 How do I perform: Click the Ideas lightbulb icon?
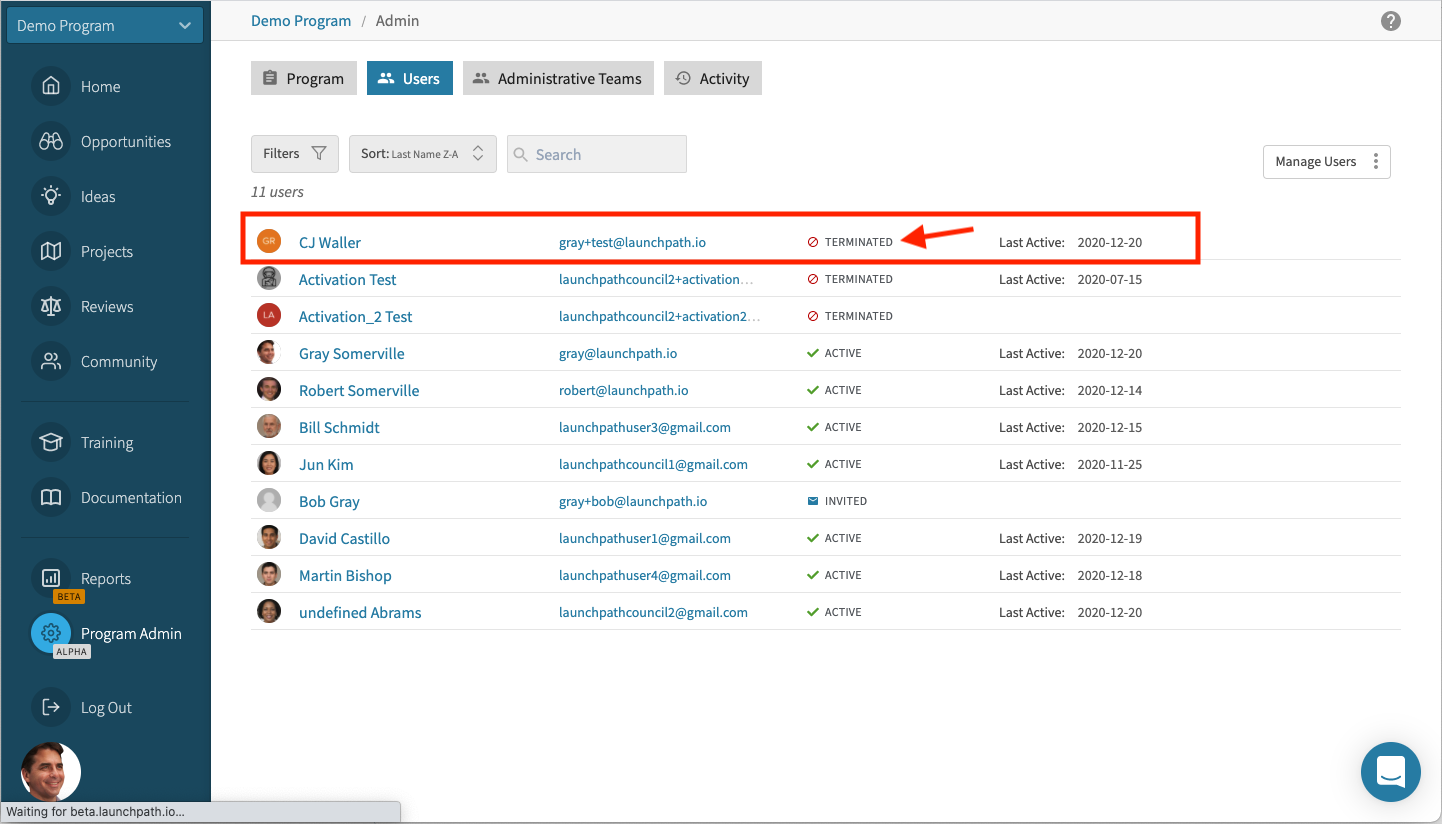[x=51, y=197]
